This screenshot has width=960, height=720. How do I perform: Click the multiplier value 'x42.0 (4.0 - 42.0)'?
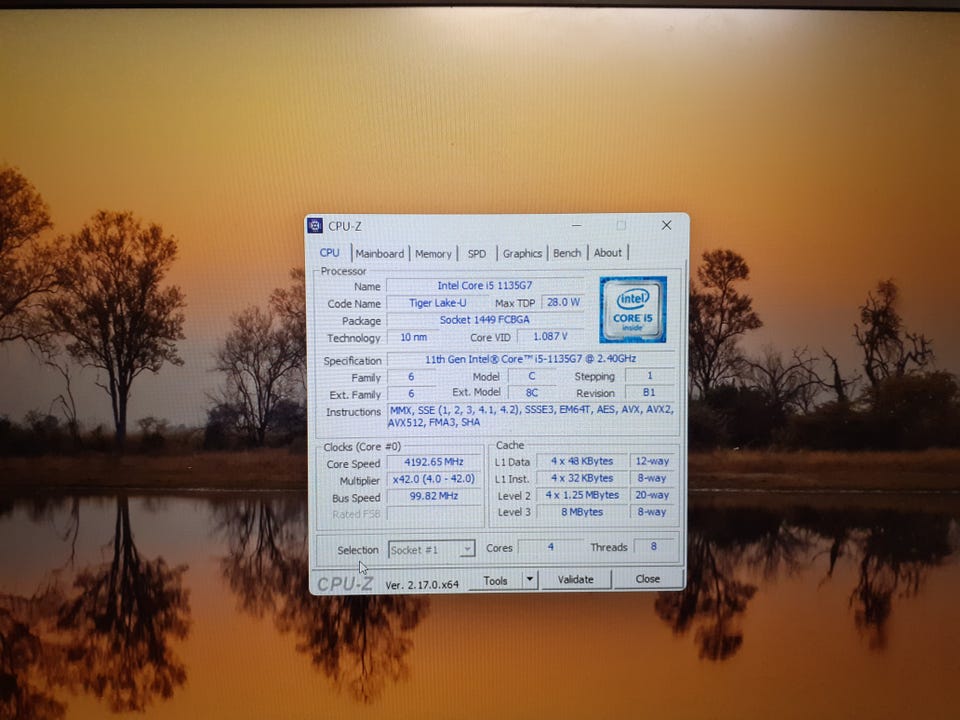pyautogui.click(x=433, y=479)
